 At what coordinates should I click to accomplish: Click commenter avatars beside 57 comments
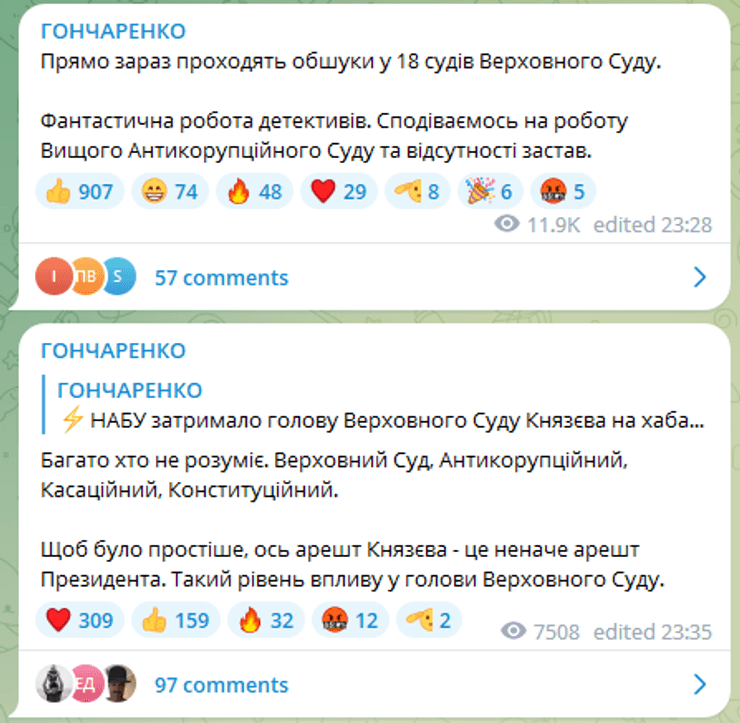pos(85,278)
